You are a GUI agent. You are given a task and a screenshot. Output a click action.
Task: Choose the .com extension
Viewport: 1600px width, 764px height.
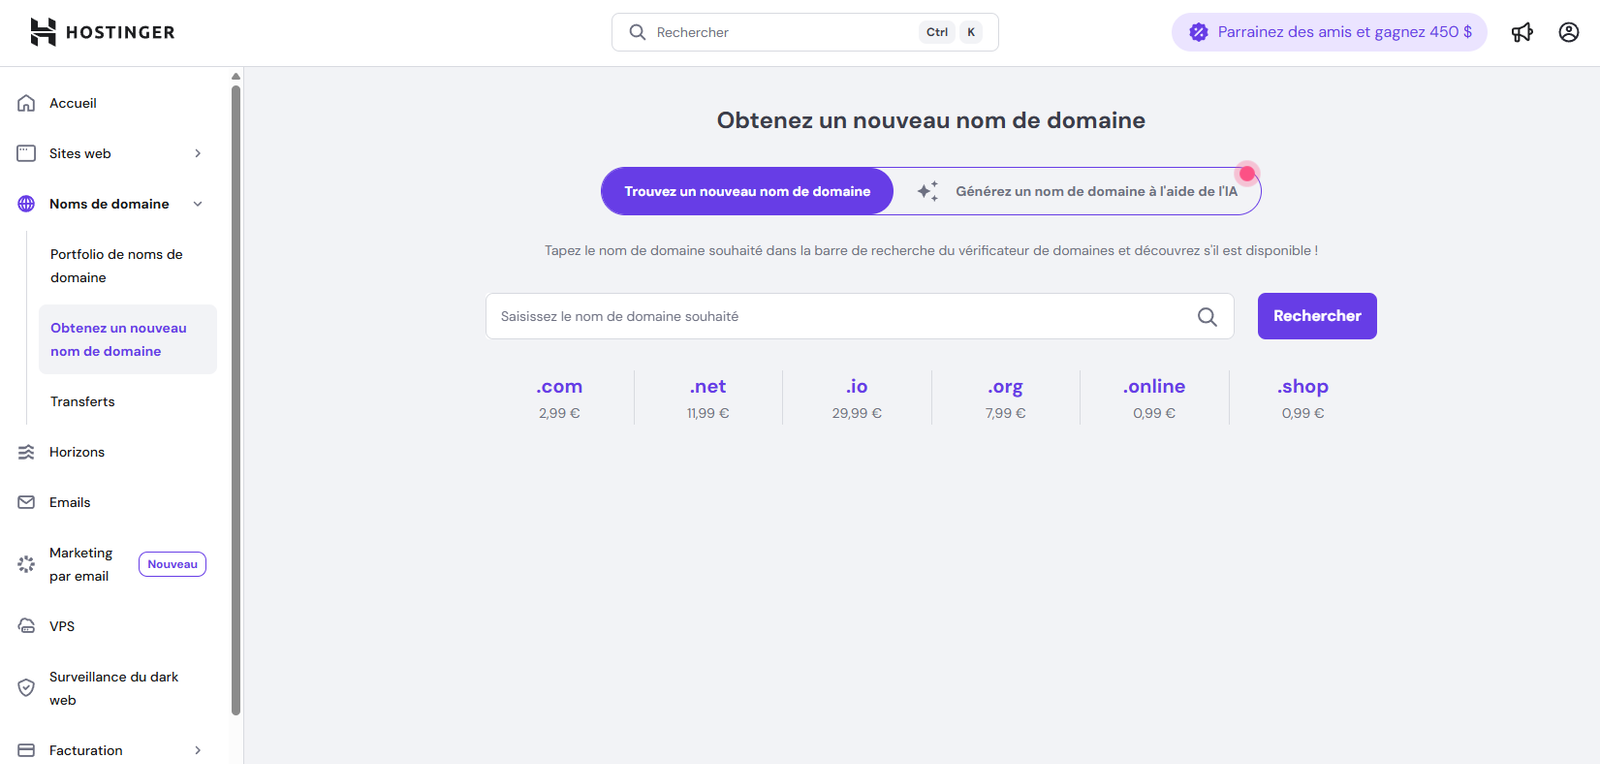pyautogui.click(x=559, y=386)
